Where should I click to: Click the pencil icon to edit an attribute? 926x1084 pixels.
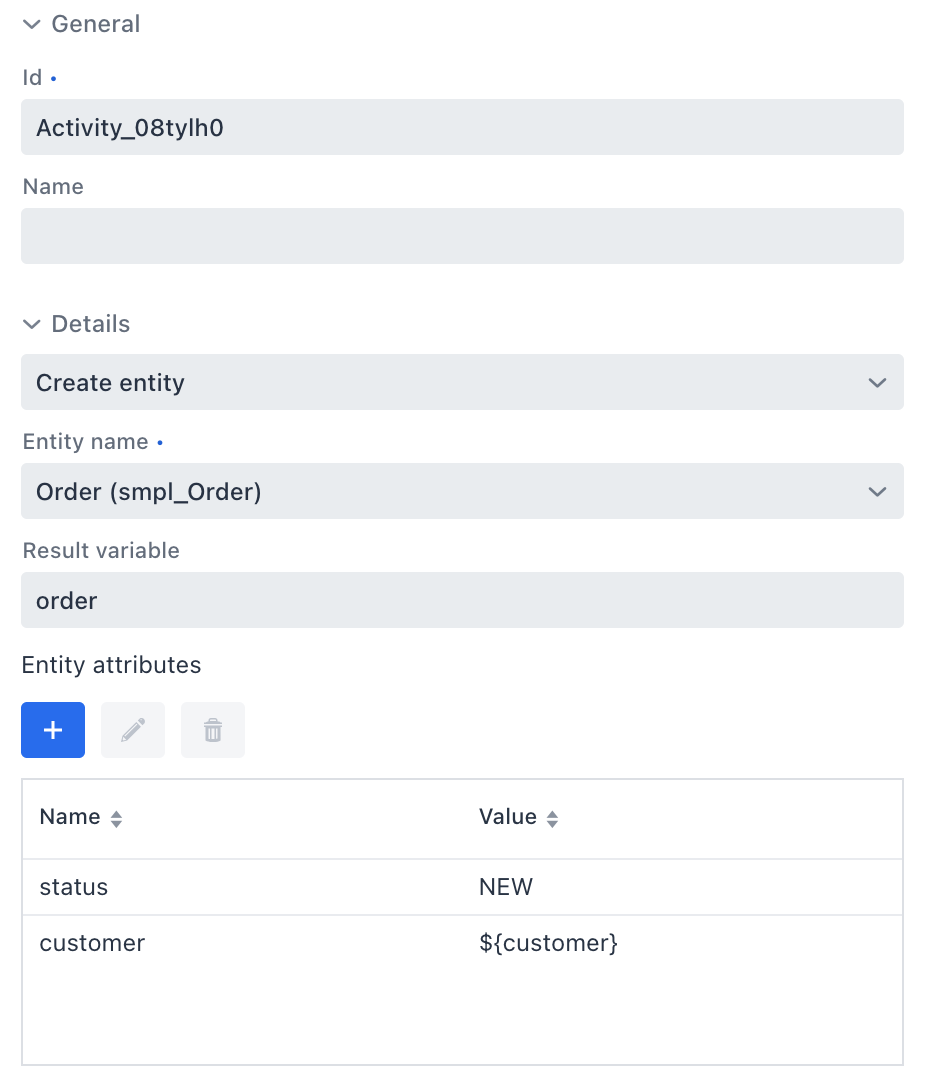[132, 730]
